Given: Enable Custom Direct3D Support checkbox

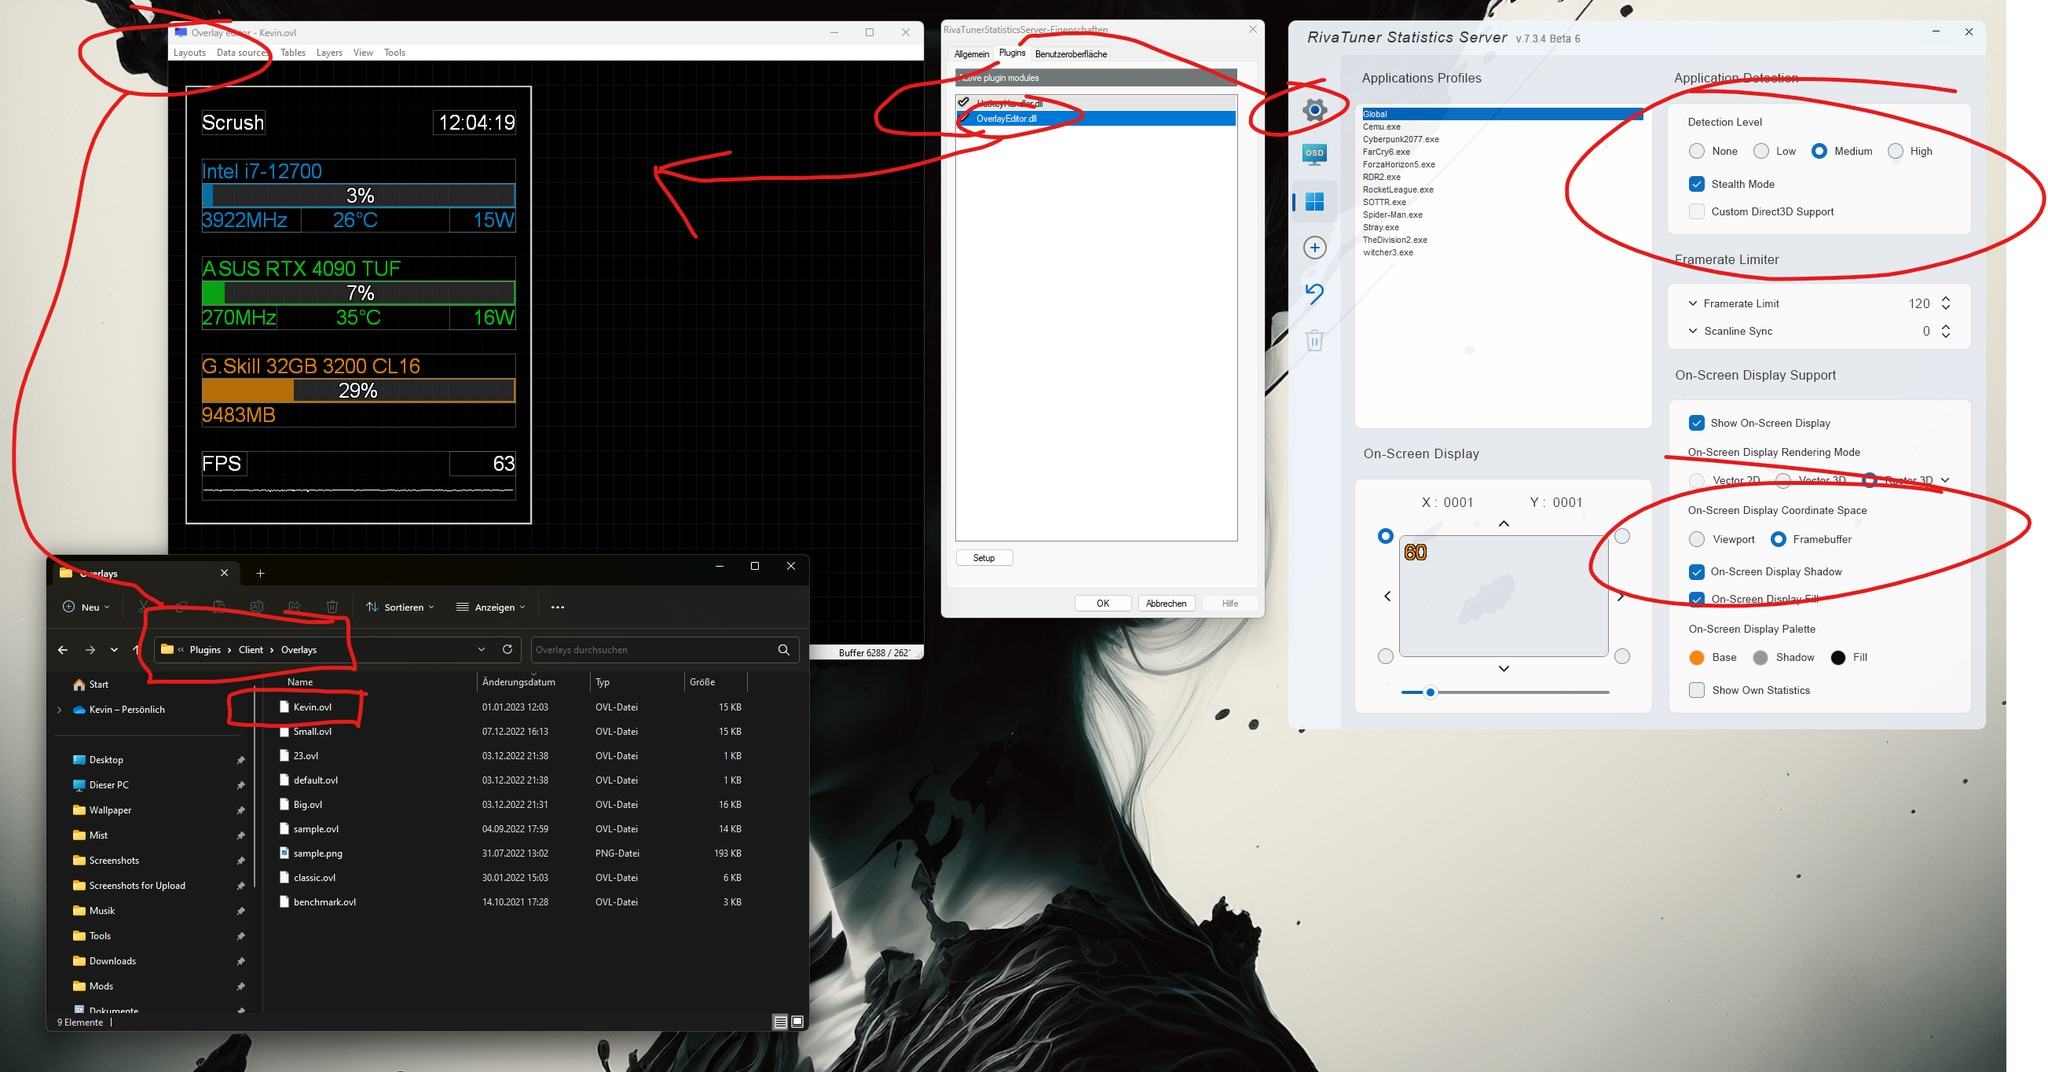Looking at the screenshot, I should [x=1697, y=211].
